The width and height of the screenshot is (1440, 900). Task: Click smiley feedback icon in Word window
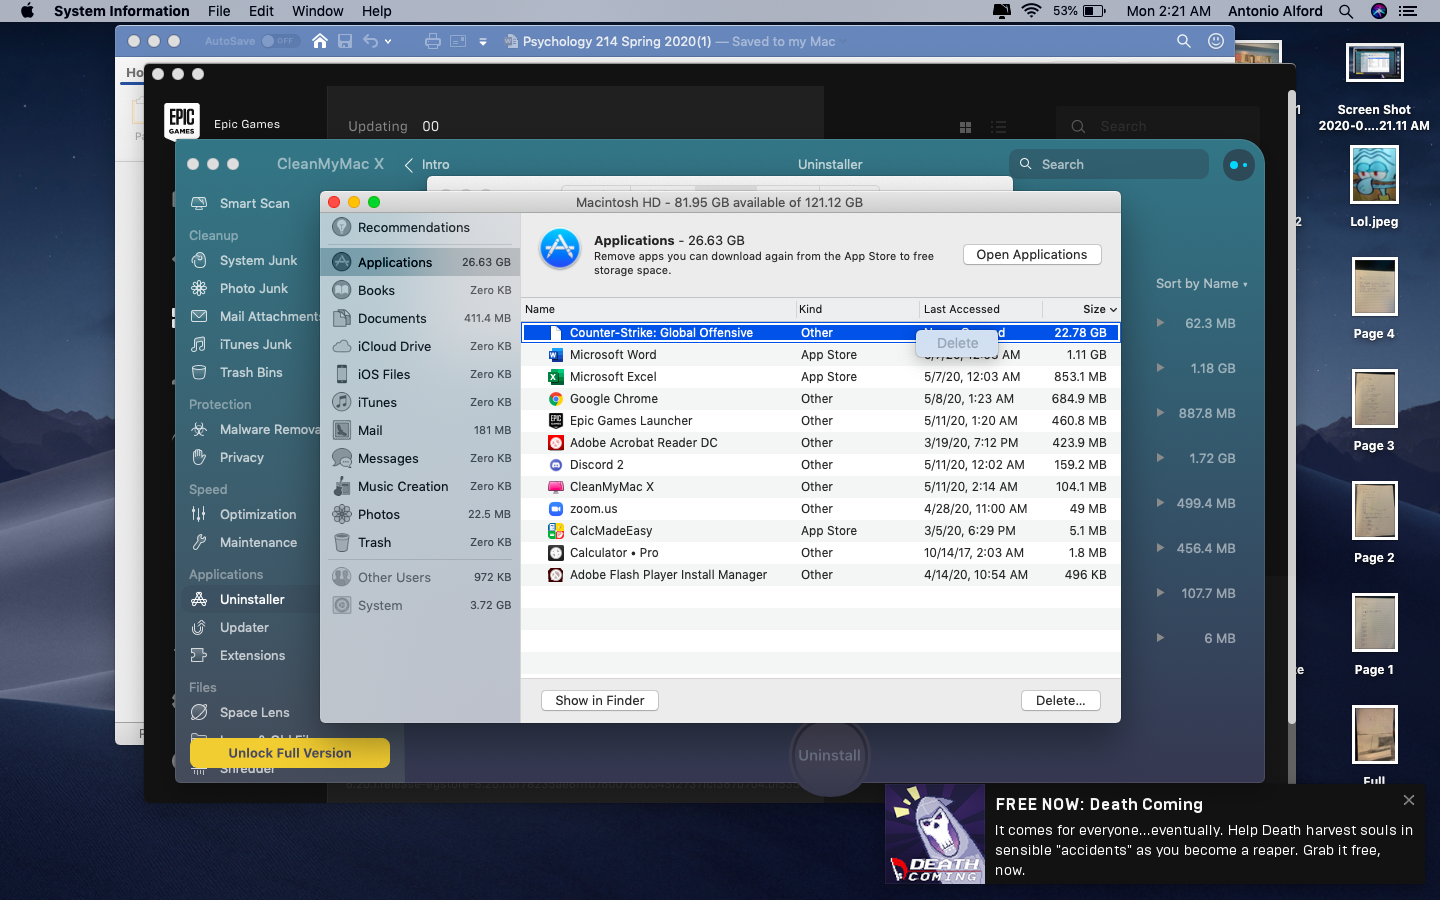click(x=1216, y=41)
